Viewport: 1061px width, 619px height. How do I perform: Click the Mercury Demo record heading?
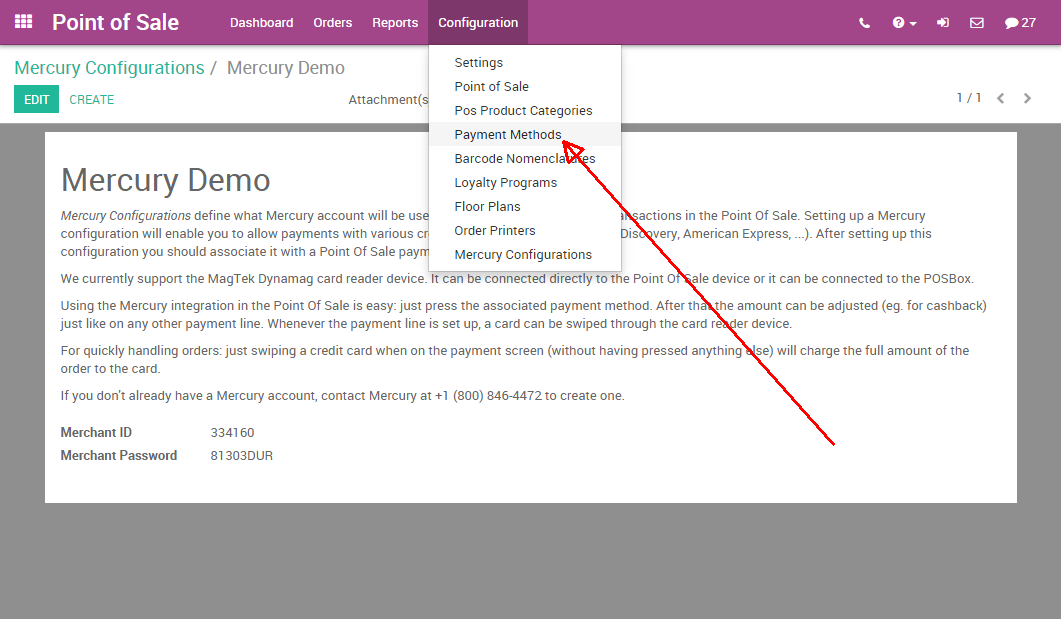[x=166, y=180]
